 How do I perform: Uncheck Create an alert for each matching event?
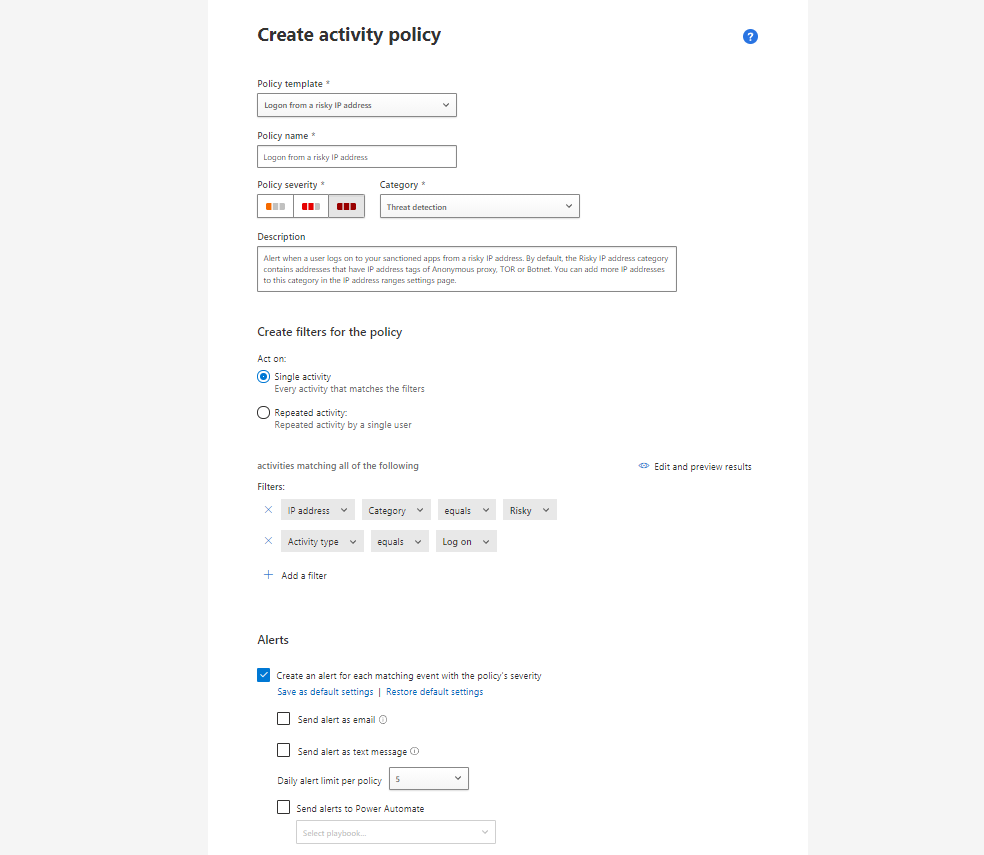[264, 675]
